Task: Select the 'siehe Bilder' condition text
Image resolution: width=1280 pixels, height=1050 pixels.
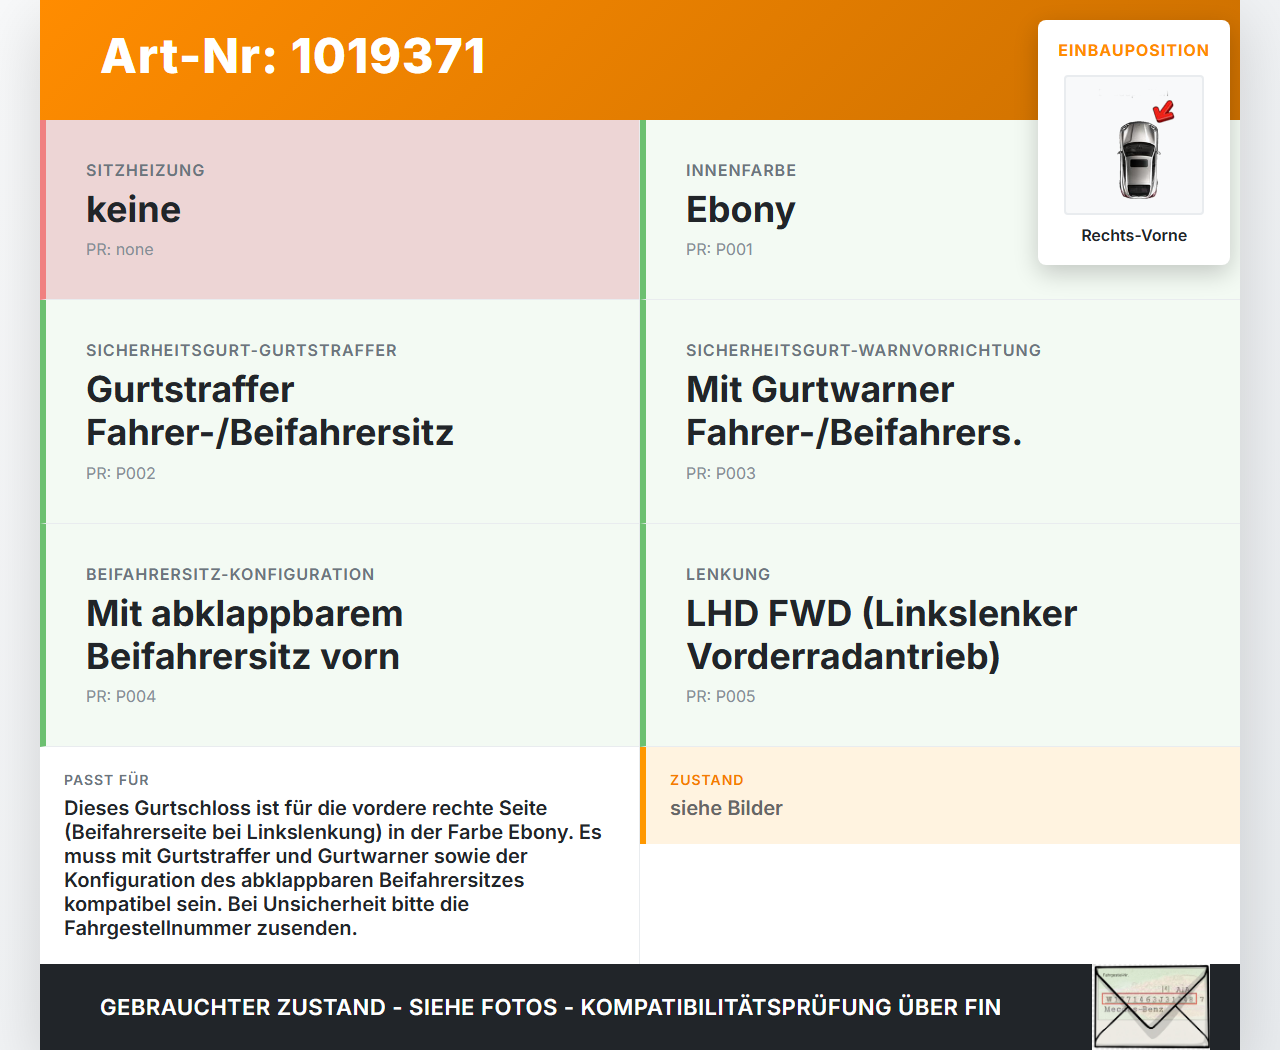Action: 726,808
